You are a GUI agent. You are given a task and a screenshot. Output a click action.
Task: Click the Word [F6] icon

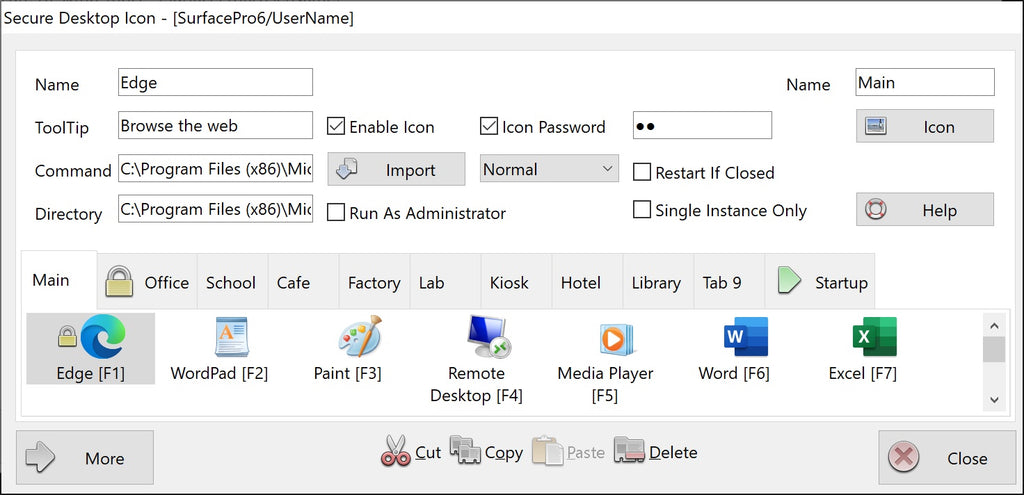[x=746, y=338]
